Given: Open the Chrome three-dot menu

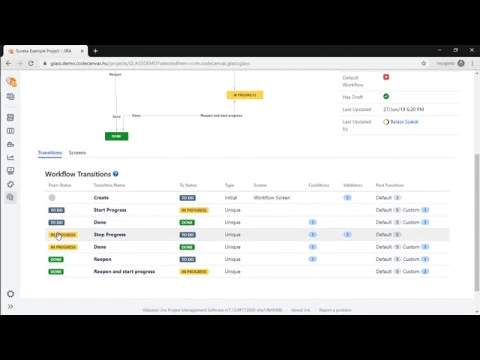Looking at the screenshot, I should 472,63.
